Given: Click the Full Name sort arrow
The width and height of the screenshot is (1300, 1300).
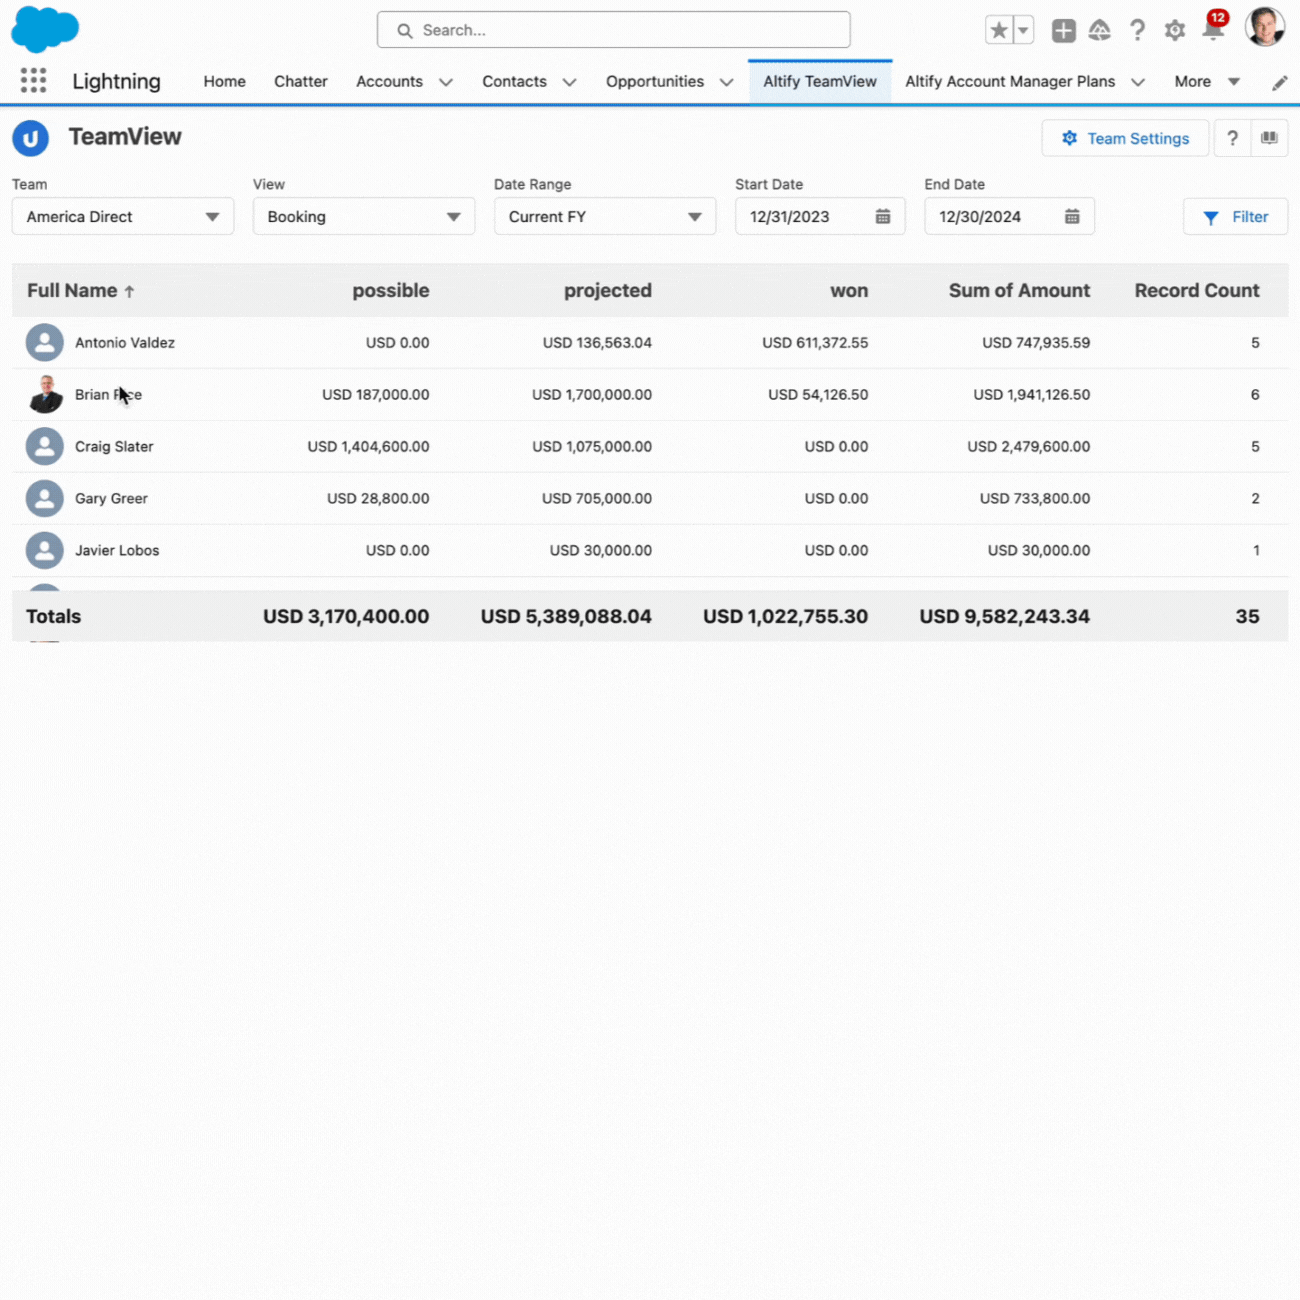Looking at the screenshot, I should point(129,291).
